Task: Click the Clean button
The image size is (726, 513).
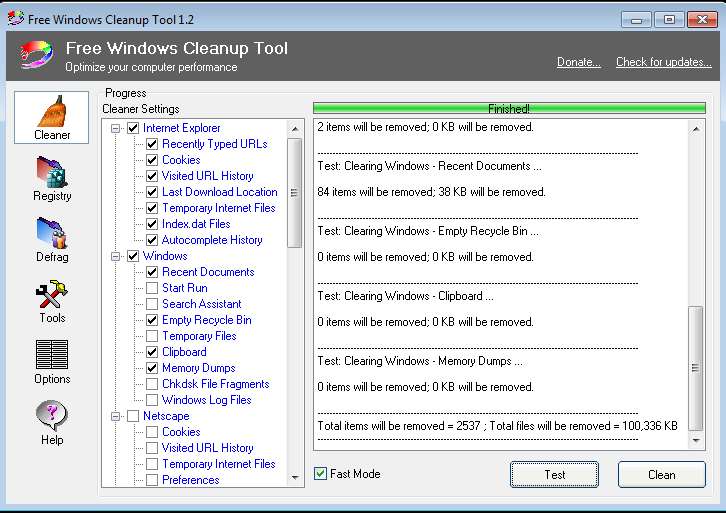Action: click(662, 475)
